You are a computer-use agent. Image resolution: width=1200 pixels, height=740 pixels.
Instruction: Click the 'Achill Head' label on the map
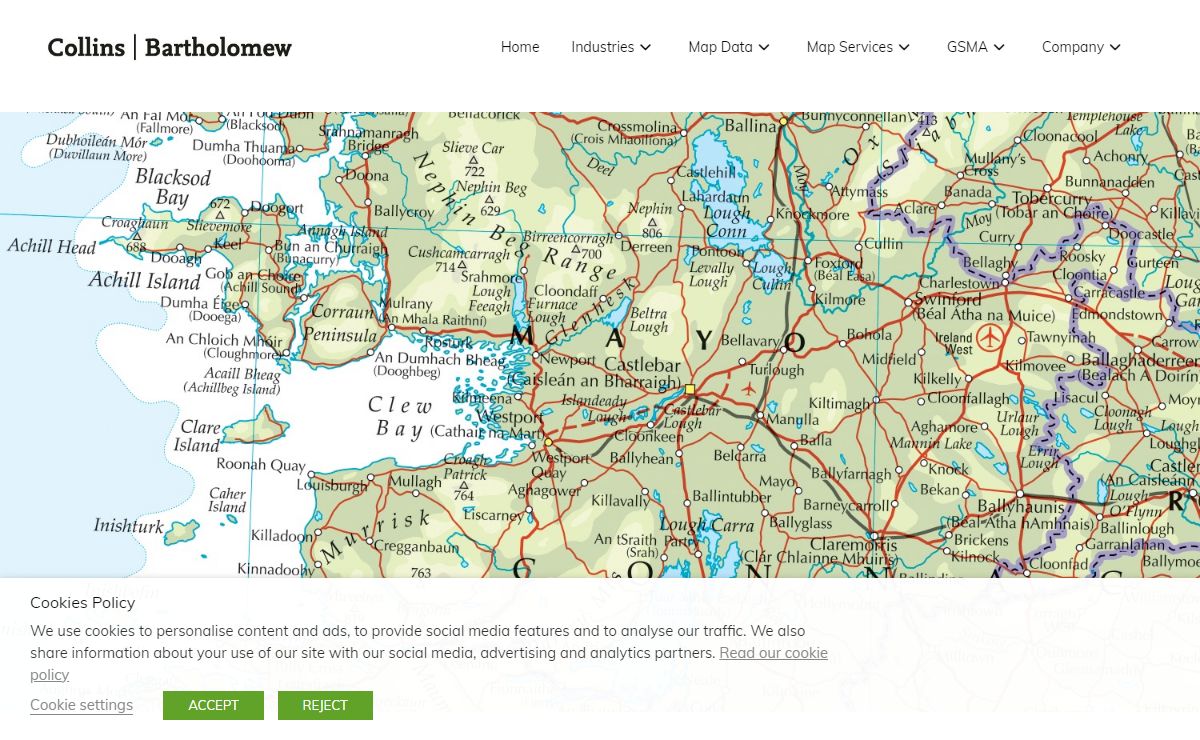[x=52, y=246]
